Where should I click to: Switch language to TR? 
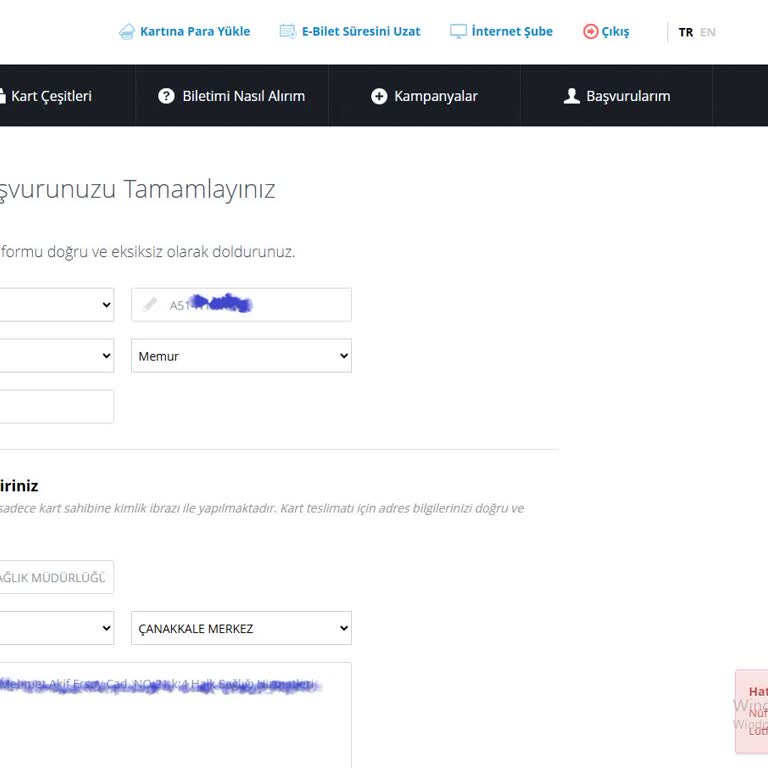[685, 32]
